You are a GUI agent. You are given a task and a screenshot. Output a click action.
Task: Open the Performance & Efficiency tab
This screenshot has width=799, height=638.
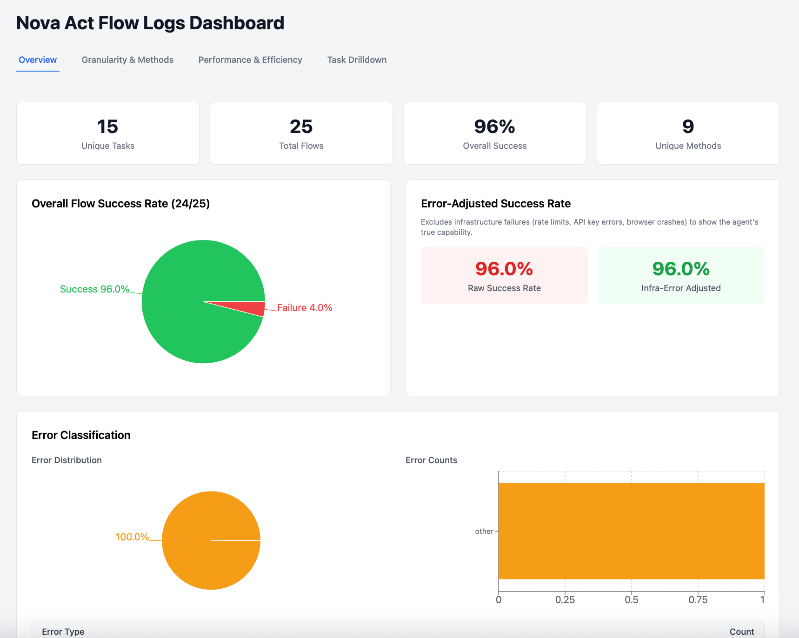[x=250, y=60]
